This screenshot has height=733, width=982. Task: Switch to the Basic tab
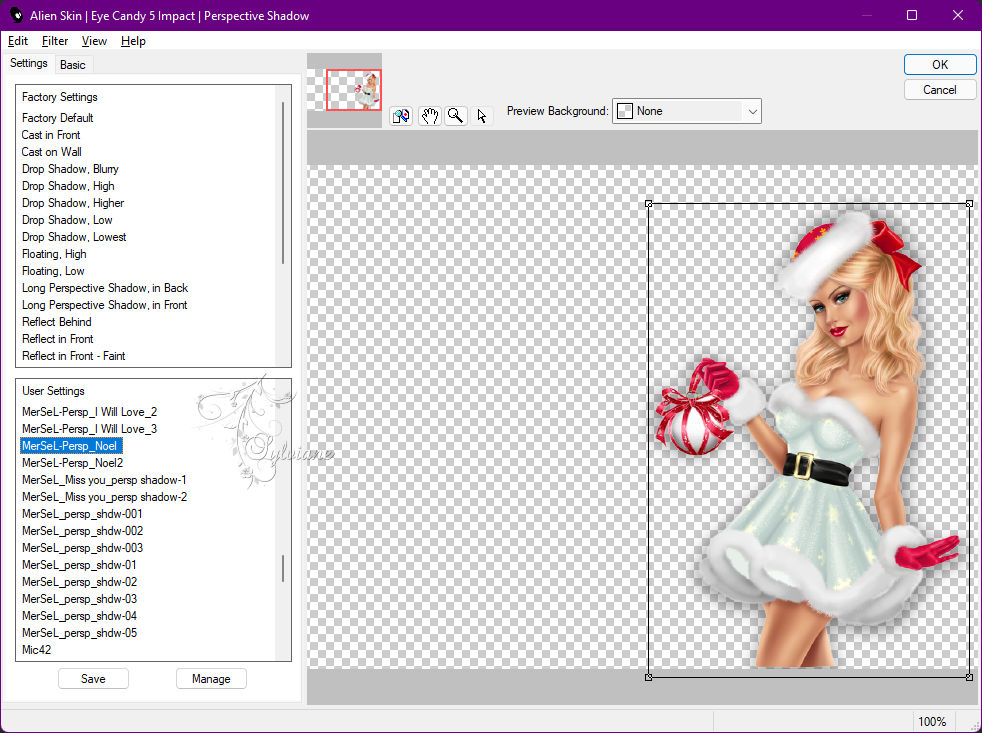73,65
